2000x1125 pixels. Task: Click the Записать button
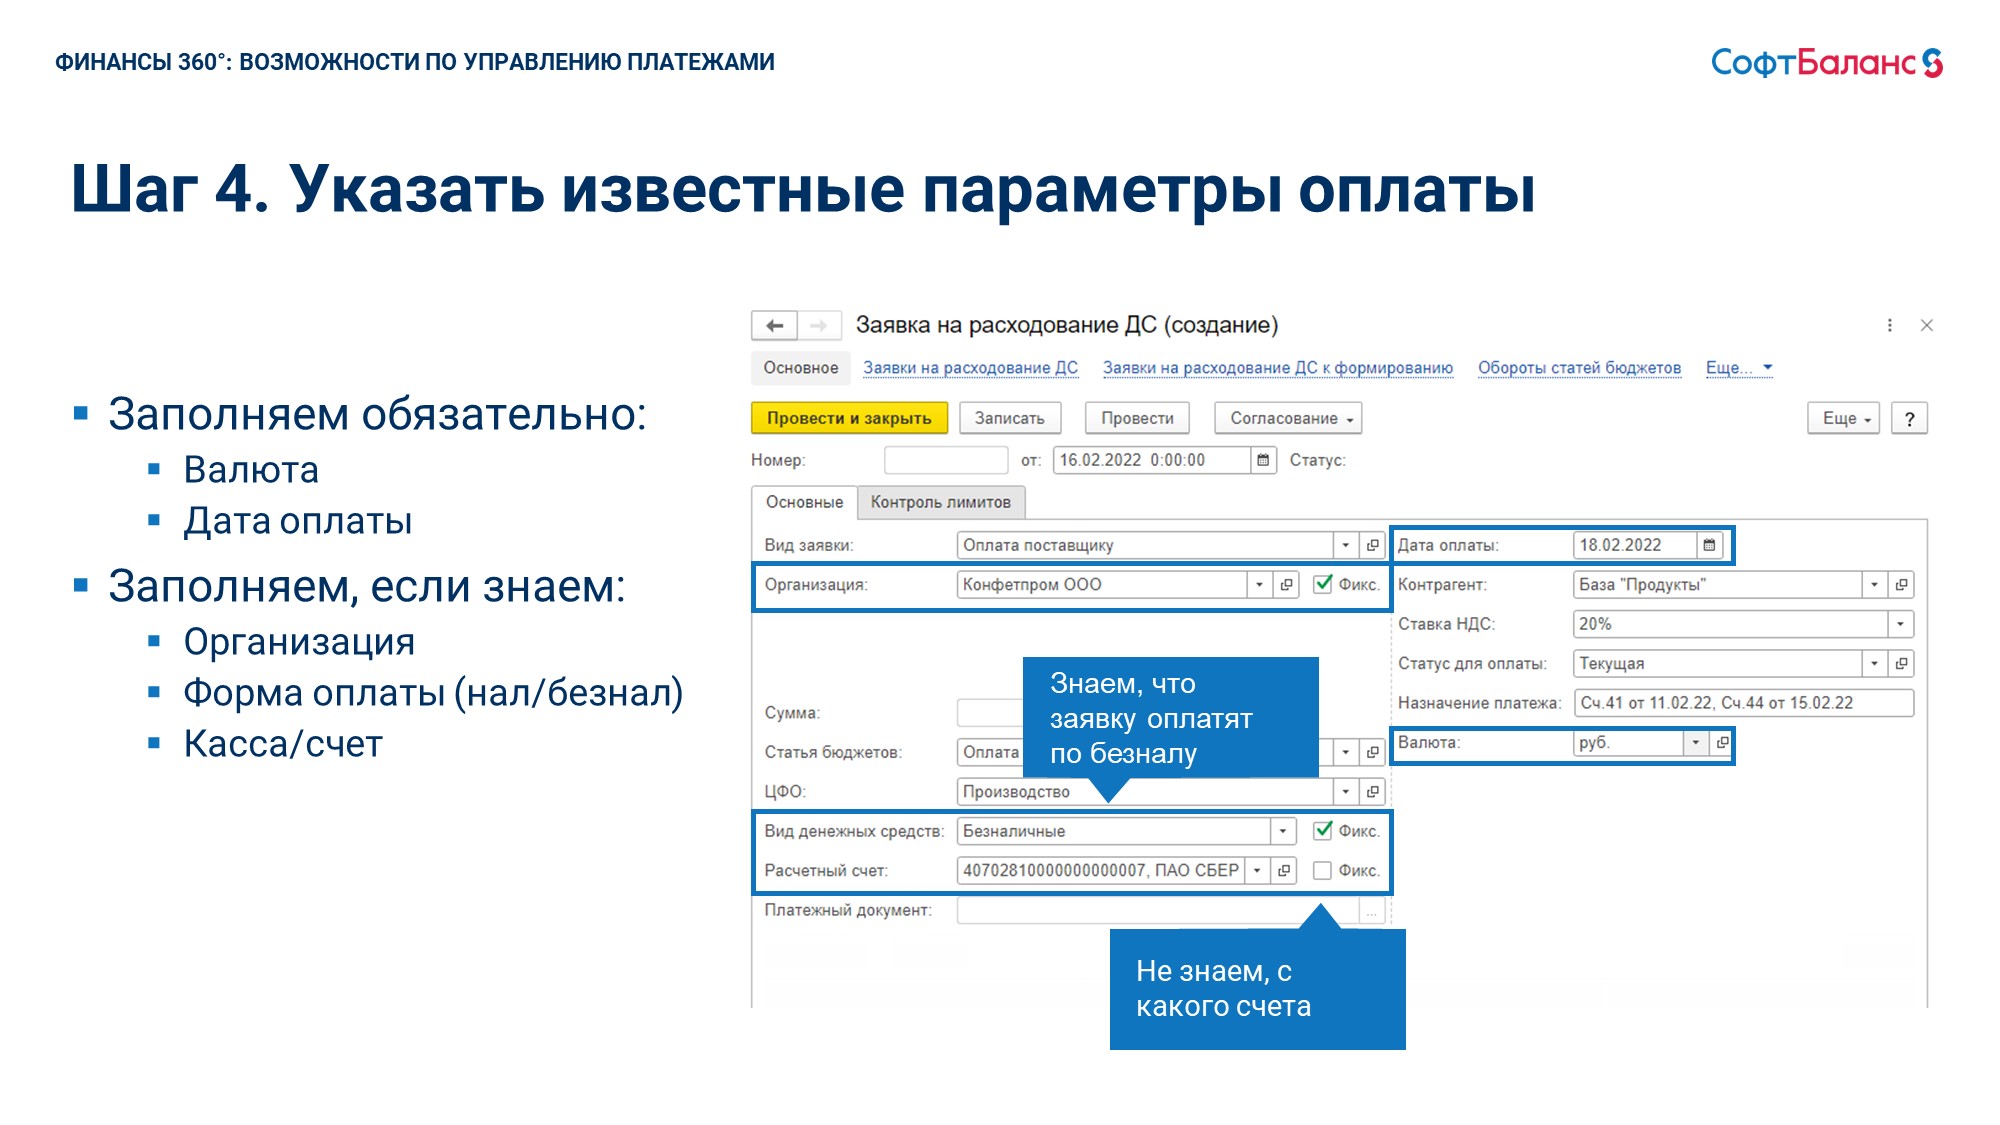pyautogui.click(x=1009, y=419)
